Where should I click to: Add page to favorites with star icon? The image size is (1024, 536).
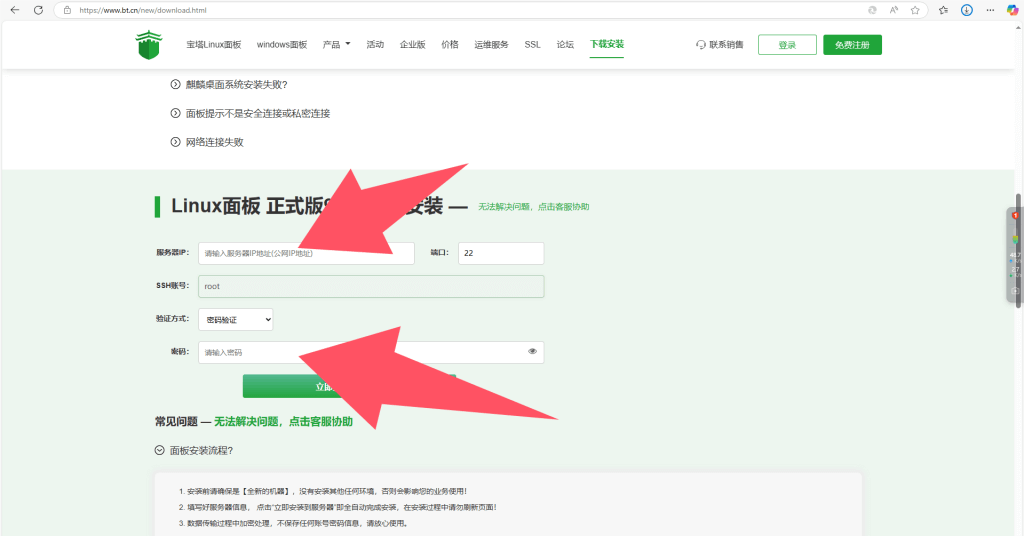click(915, 10)
